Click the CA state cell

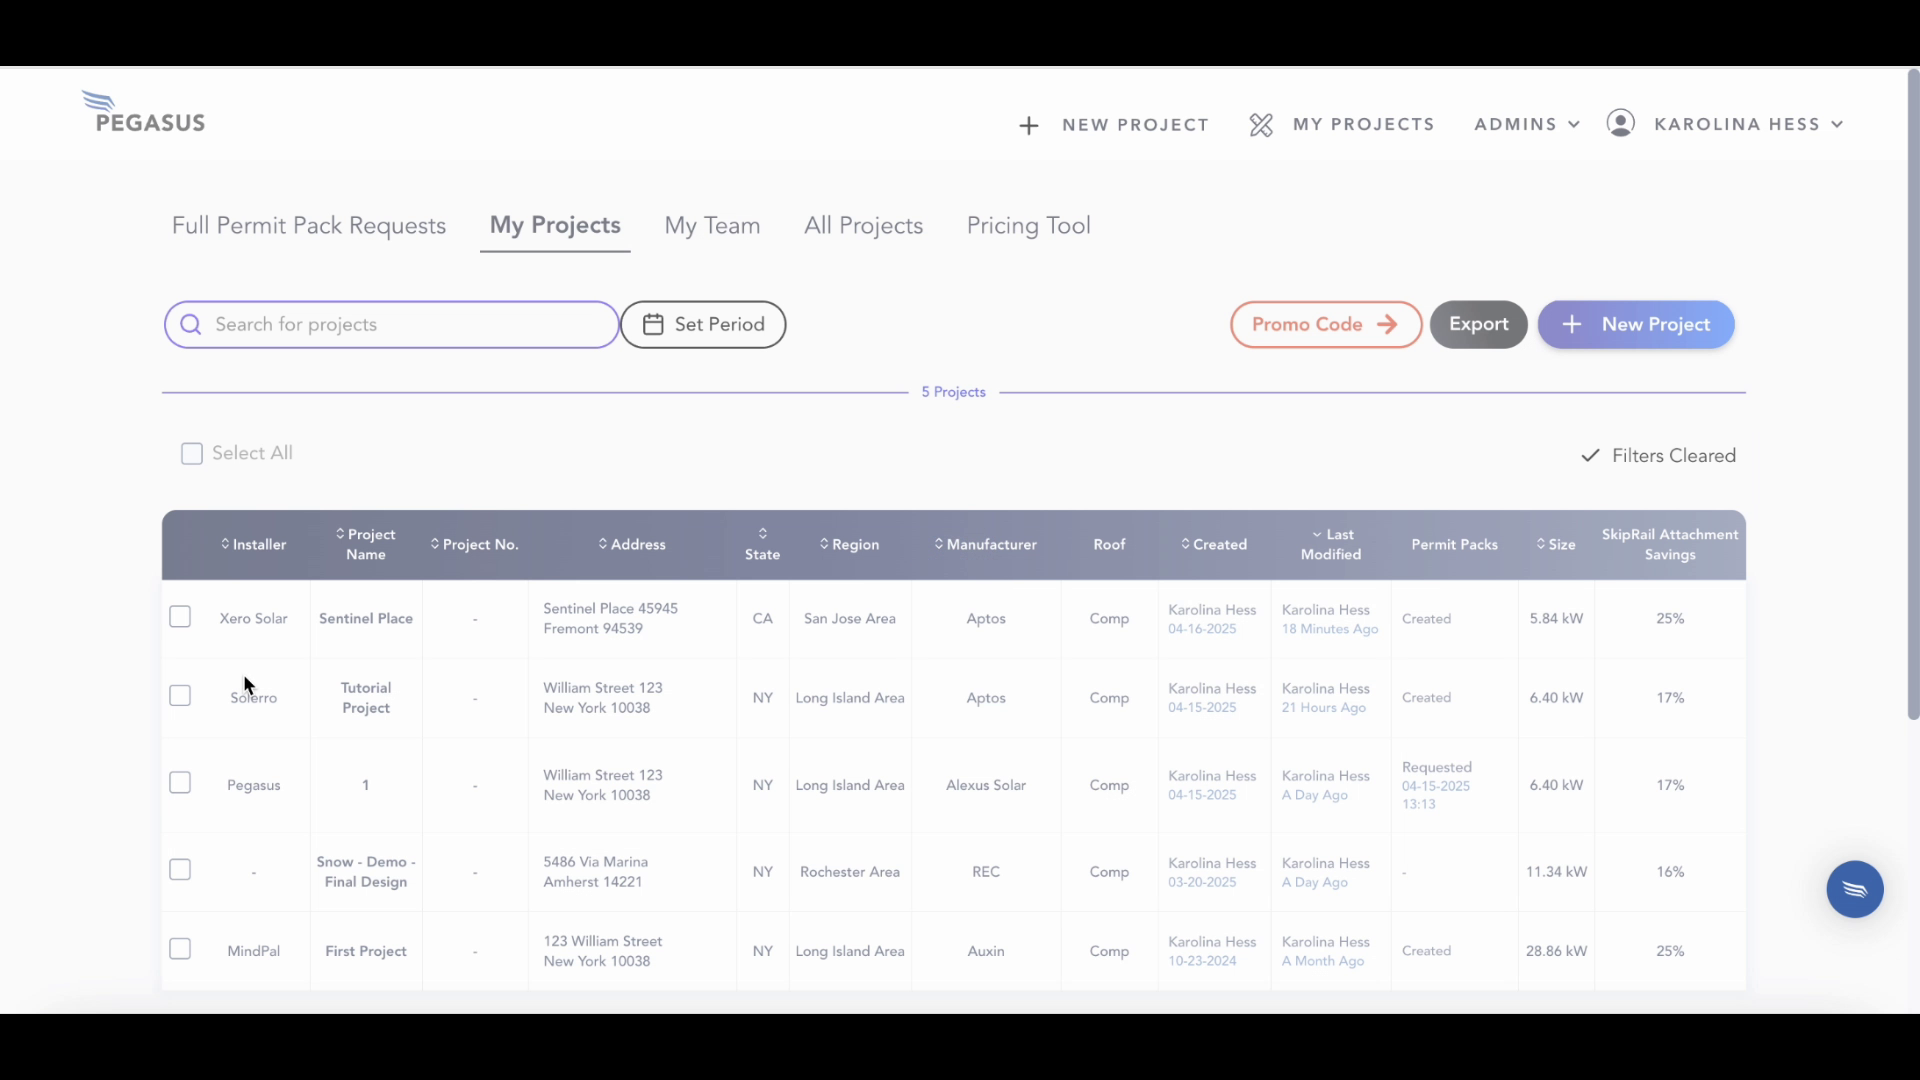pos(763,619)
